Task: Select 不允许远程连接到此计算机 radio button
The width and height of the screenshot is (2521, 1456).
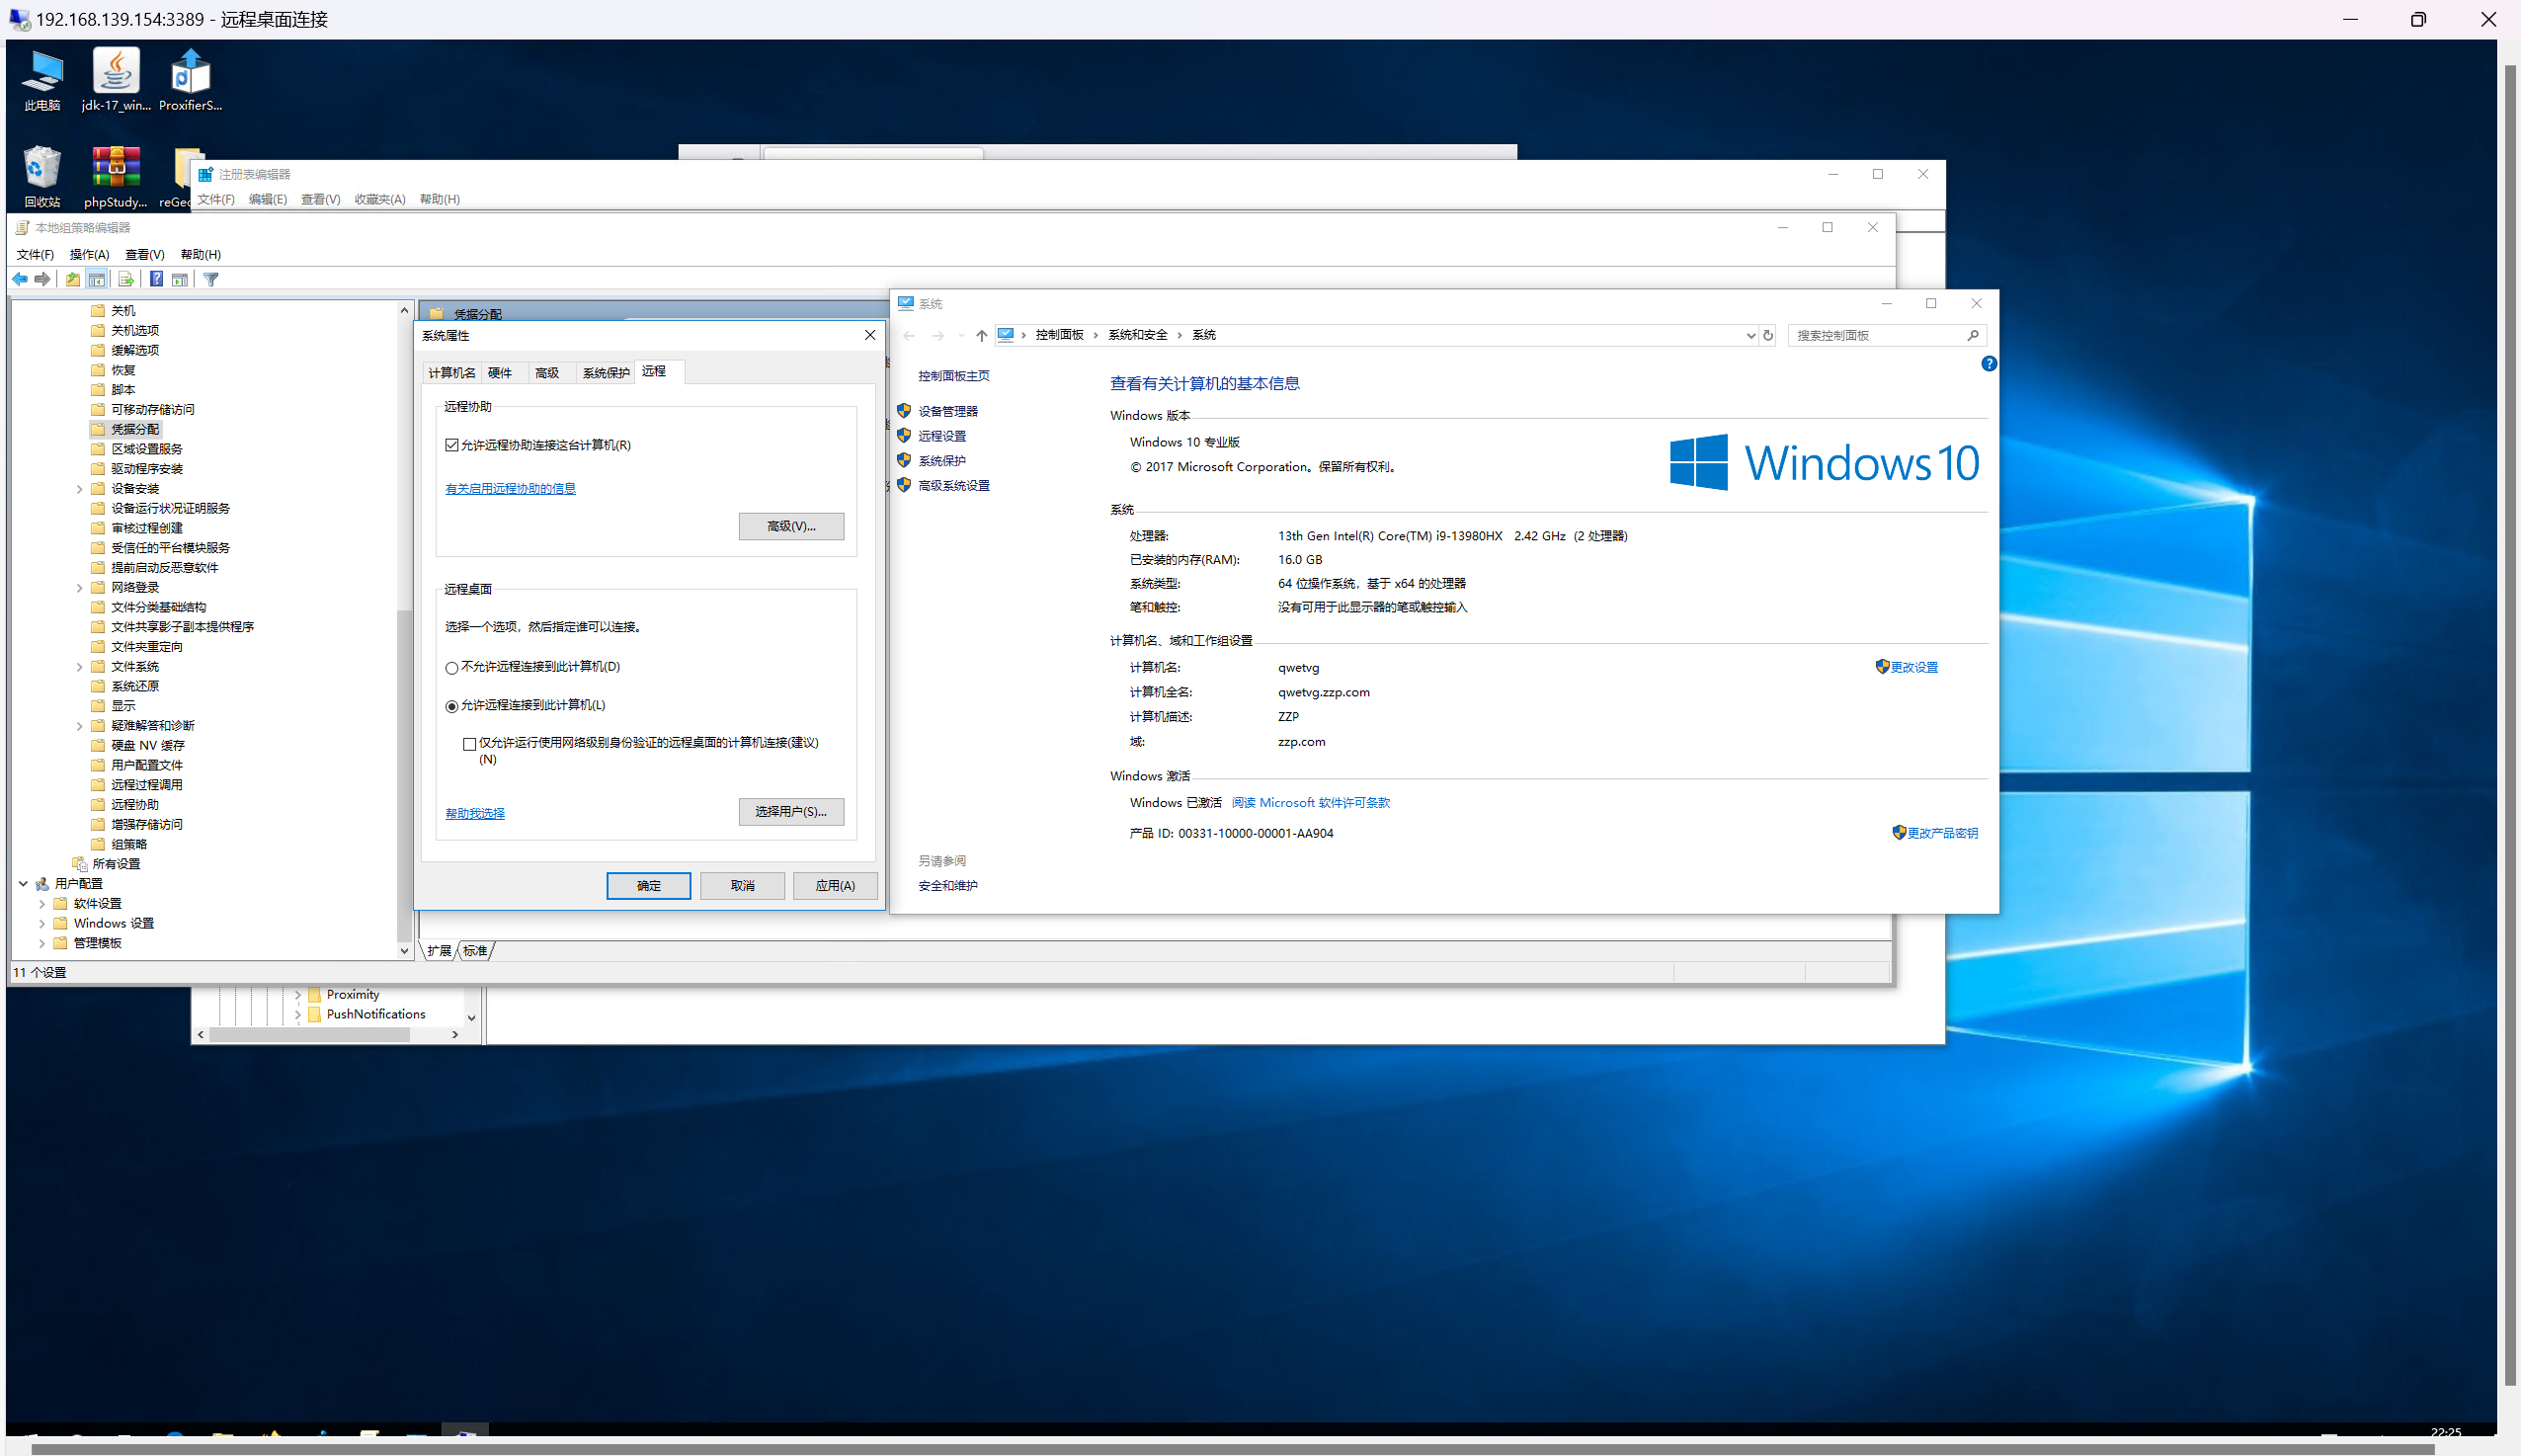Action: point(452,667)
